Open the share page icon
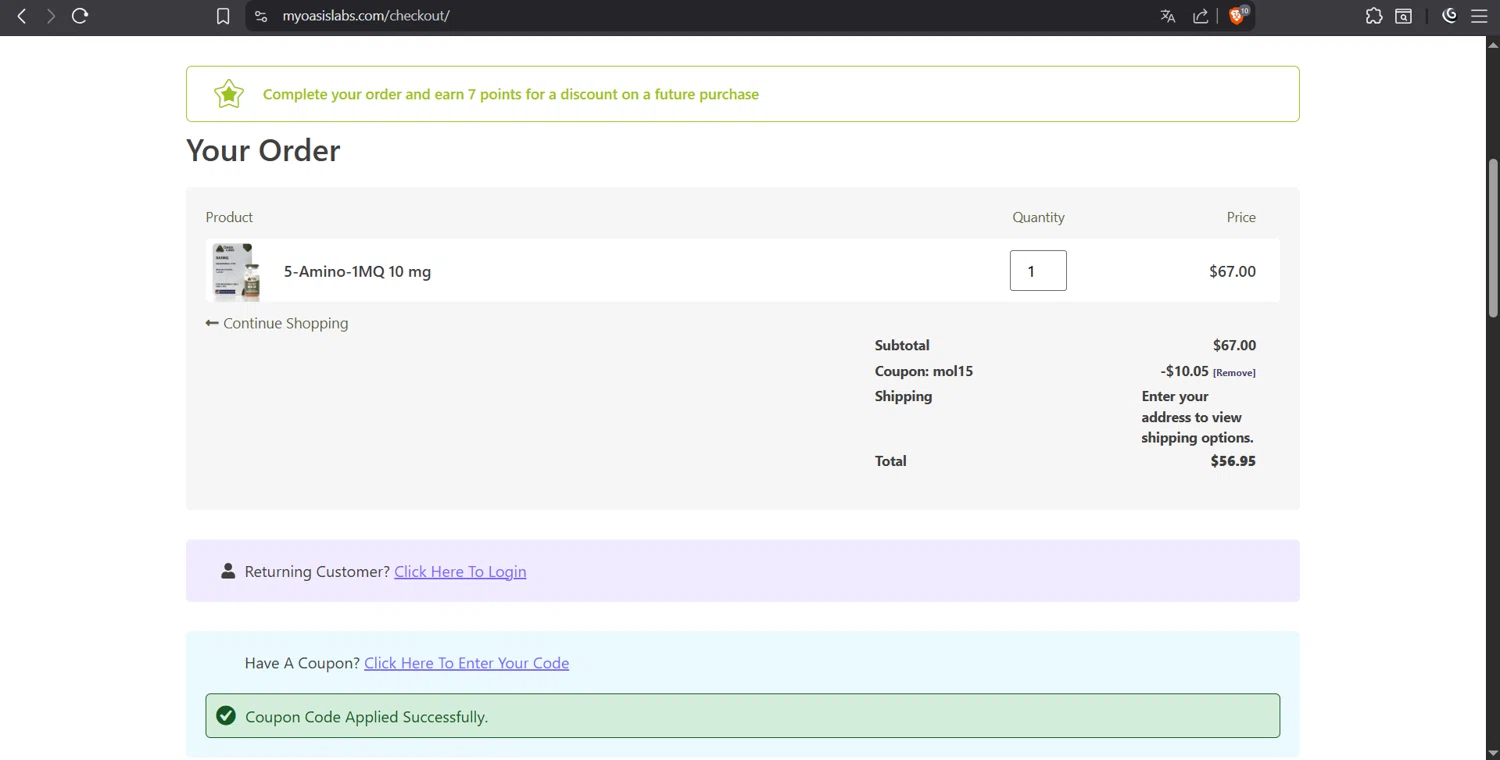Screen dimensions: 1500x760 pyautogui.click(x=1201, y=16)
